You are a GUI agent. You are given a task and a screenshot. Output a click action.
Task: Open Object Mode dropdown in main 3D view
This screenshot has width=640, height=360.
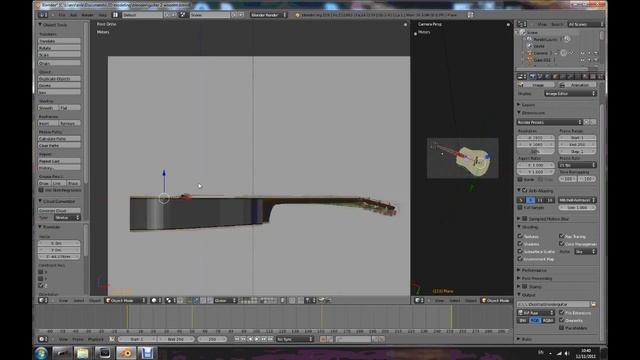[126, 300]
